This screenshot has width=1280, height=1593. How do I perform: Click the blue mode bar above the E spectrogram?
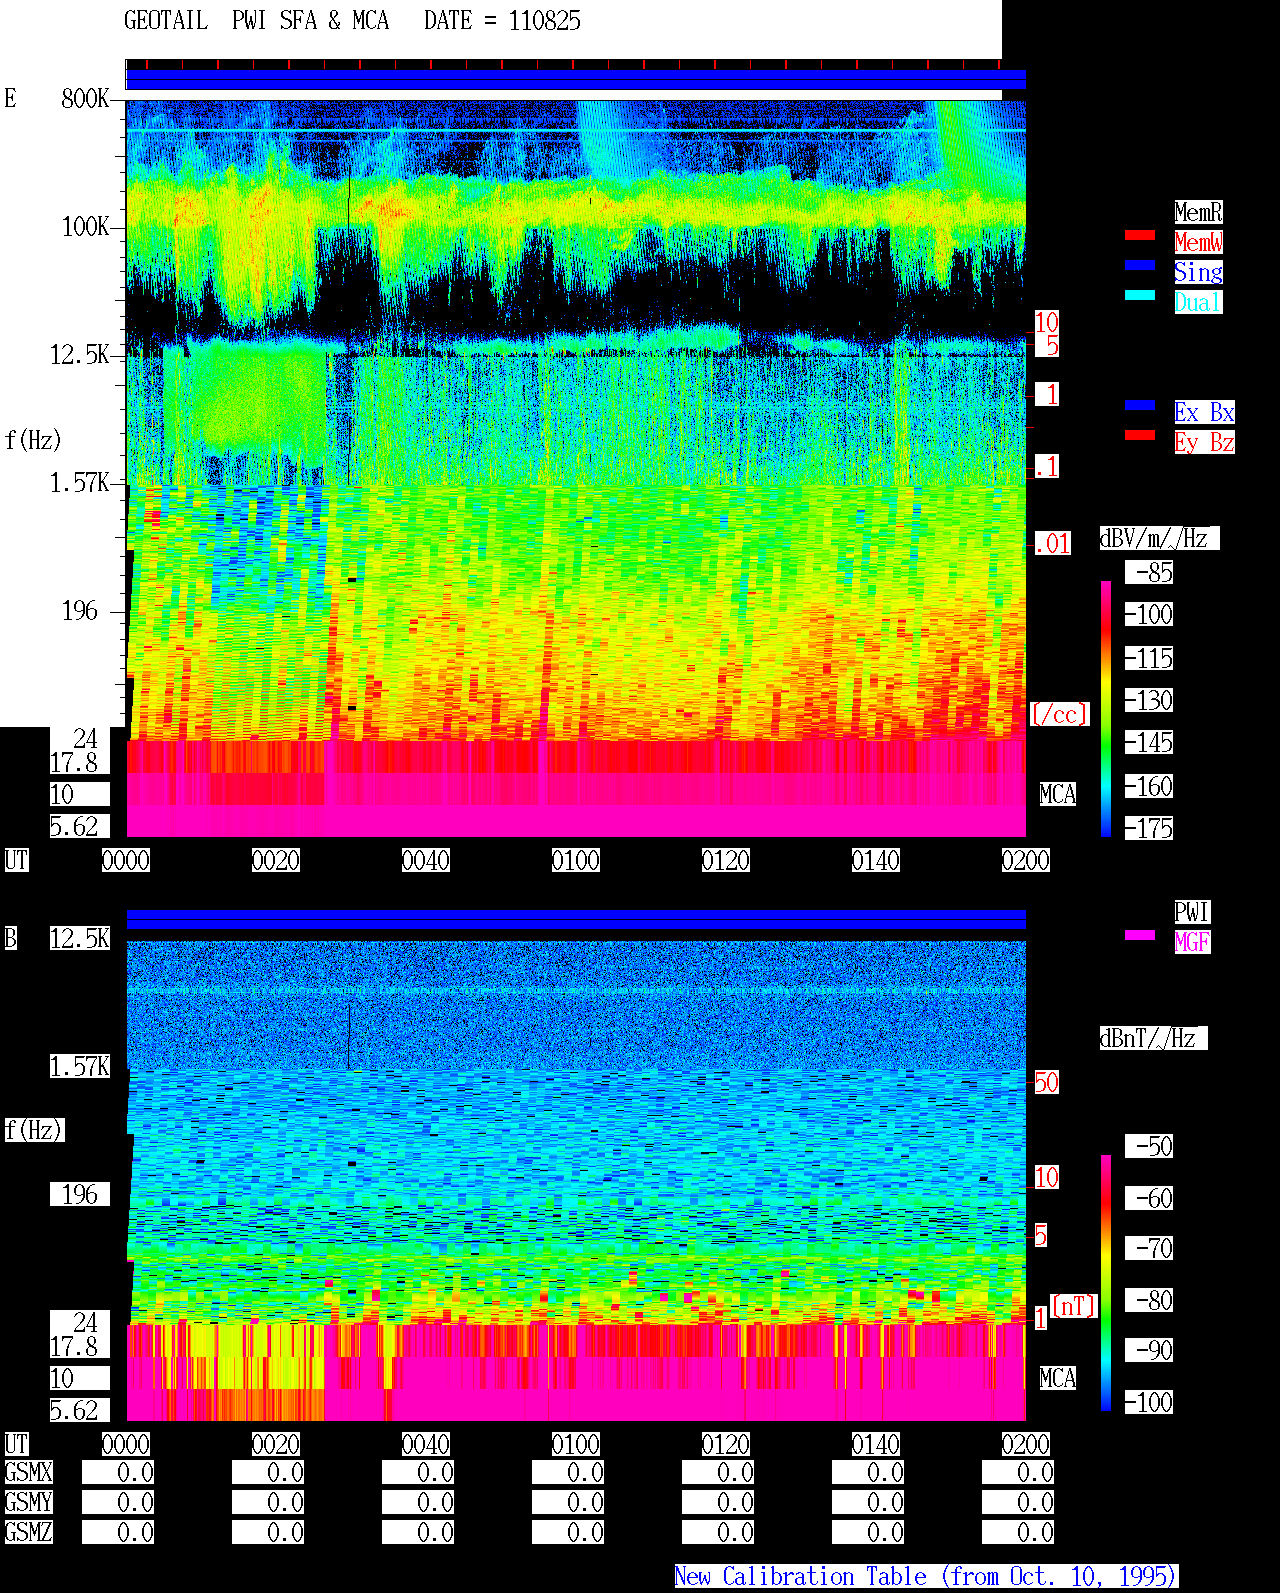(x=576, y=80)
